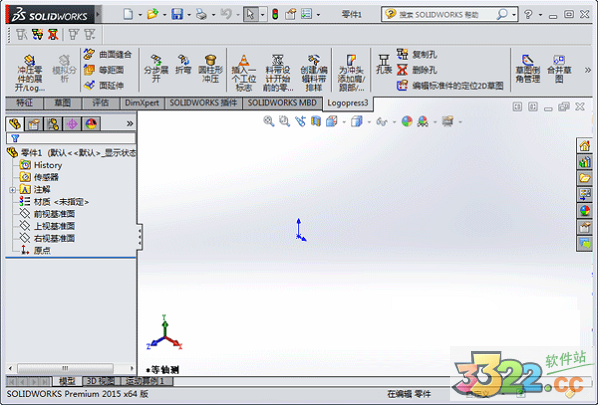This screenshot has width=600, height=406.
Task: Click the Edit Appearance color ball icon
Action: pos(407,121)
